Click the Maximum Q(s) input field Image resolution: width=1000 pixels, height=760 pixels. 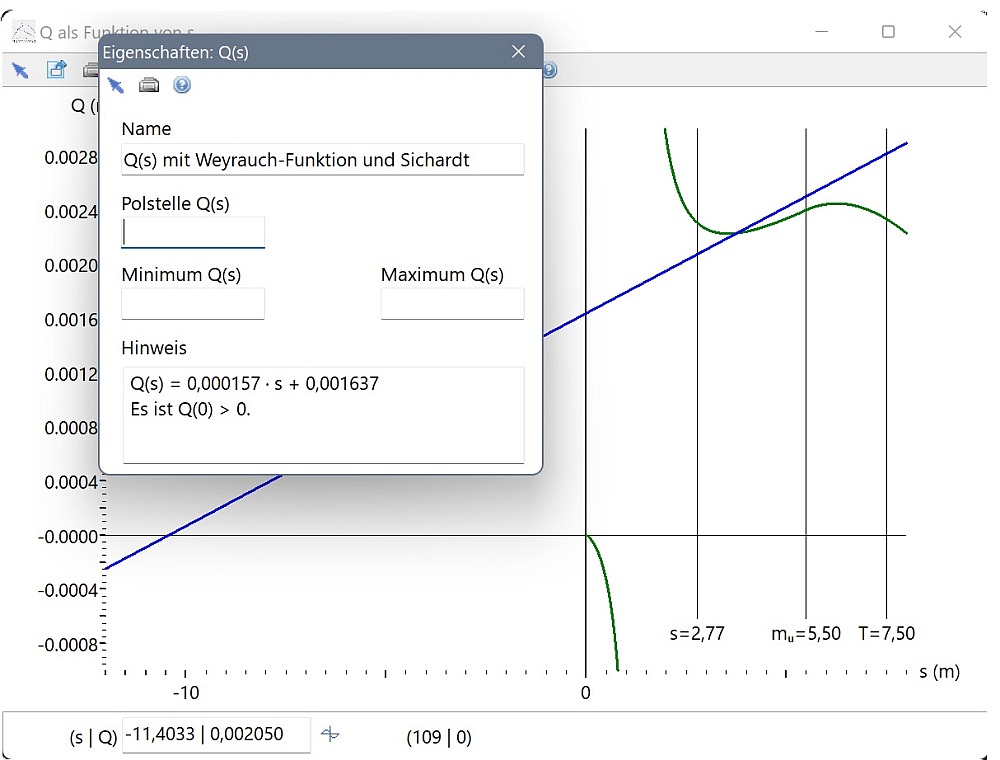click(x=452, y=304)
